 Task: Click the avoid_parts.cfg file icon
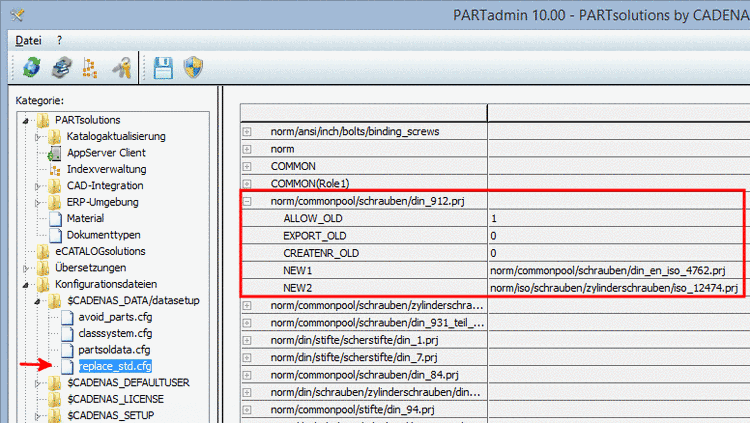tap(67, 317)
